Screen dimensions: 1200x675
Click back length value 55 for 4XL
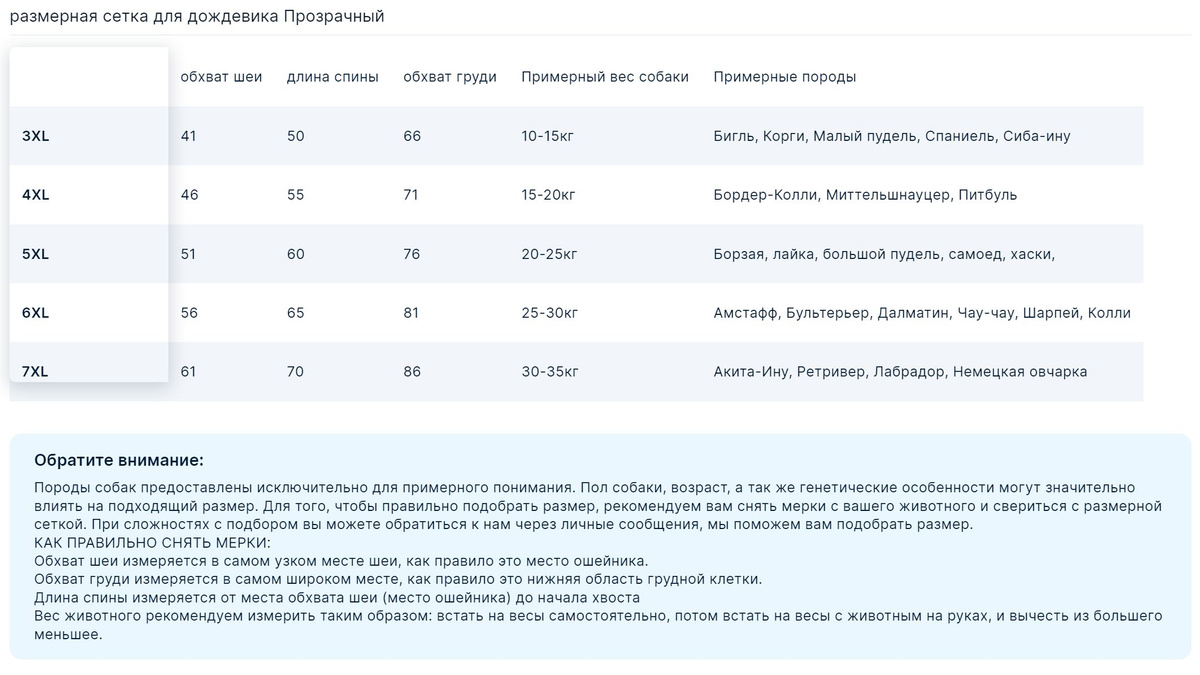tap(295, 195)
